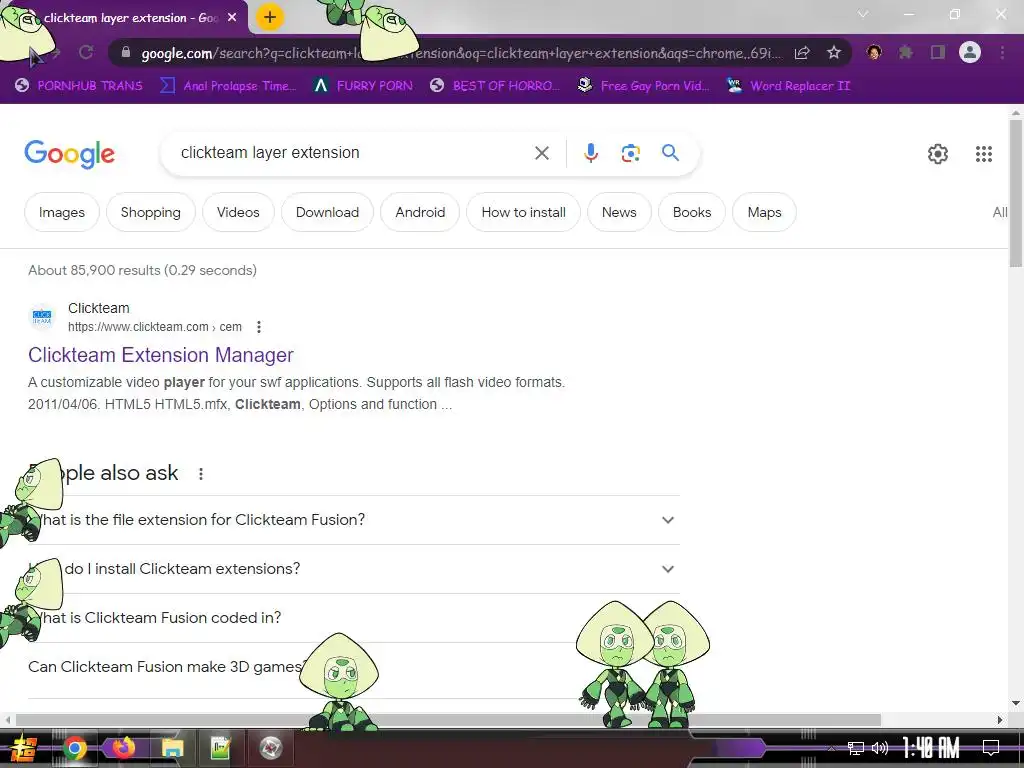Open the Clickteam Extension Manager result
The width and height of the screenshot is (1024, 768).
[x=161, y=355]
